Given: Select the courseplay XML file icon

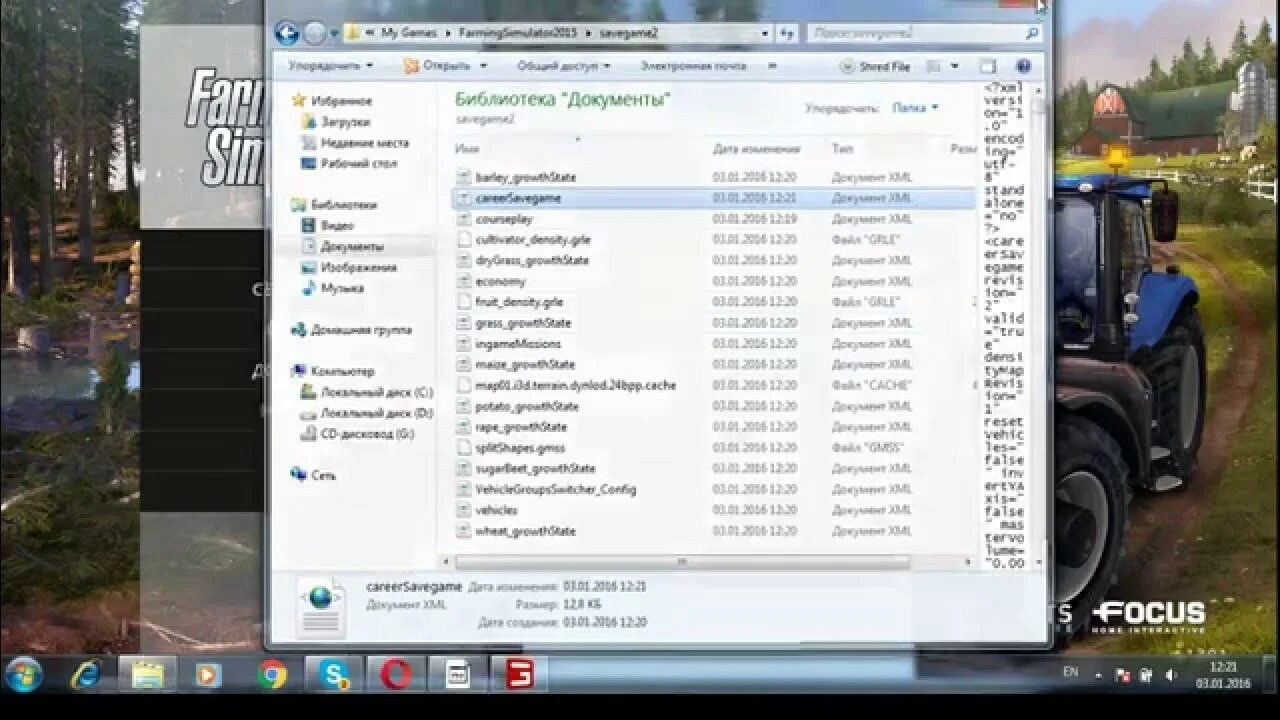Looking at the screenshot, I should (x=463, y=219).
